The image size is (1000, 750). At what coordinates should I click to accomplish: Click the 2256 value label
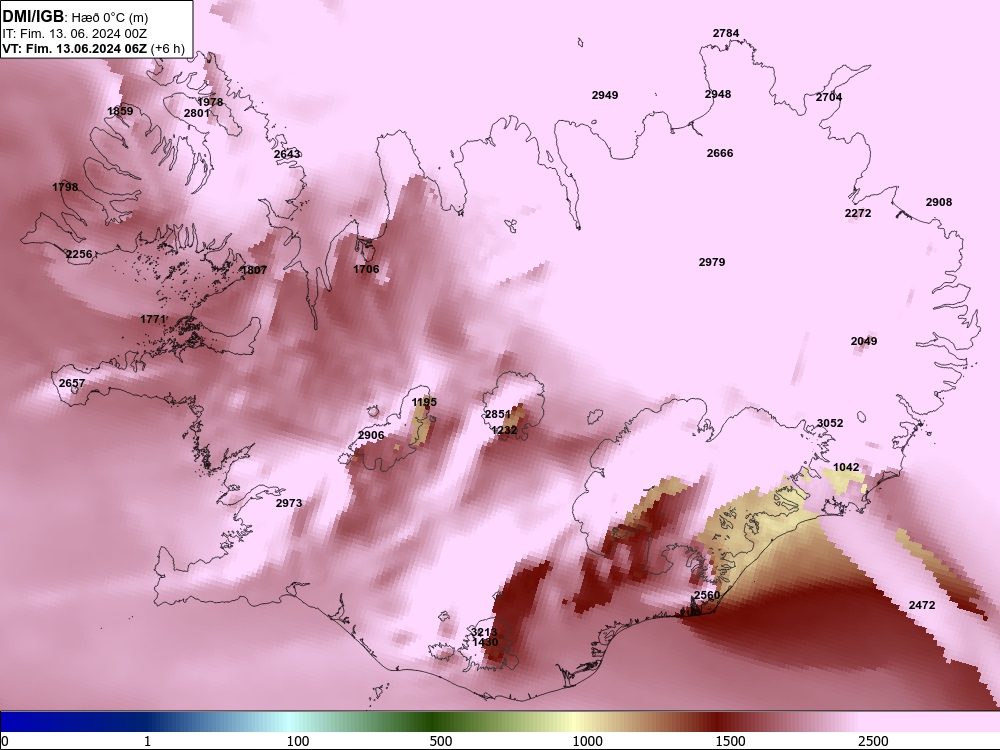tap(79, 254)
